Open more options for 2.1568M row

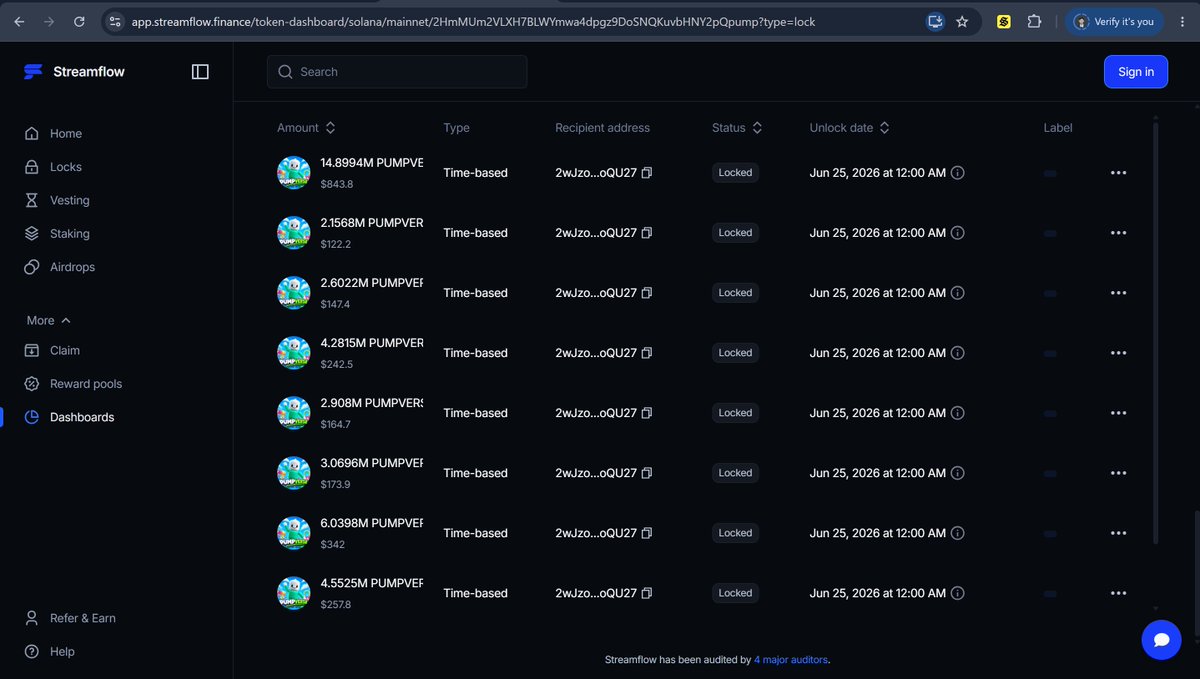[1118, 233]
